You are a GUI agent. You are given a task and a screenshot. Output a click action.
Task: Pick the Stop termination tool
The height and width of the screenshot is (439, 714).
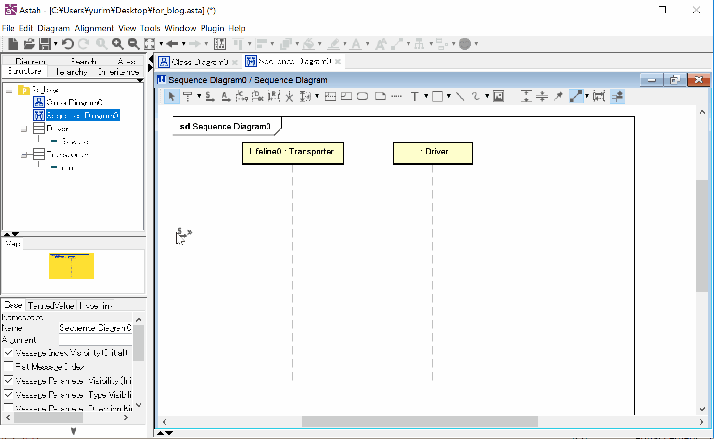tap(289, 96)
